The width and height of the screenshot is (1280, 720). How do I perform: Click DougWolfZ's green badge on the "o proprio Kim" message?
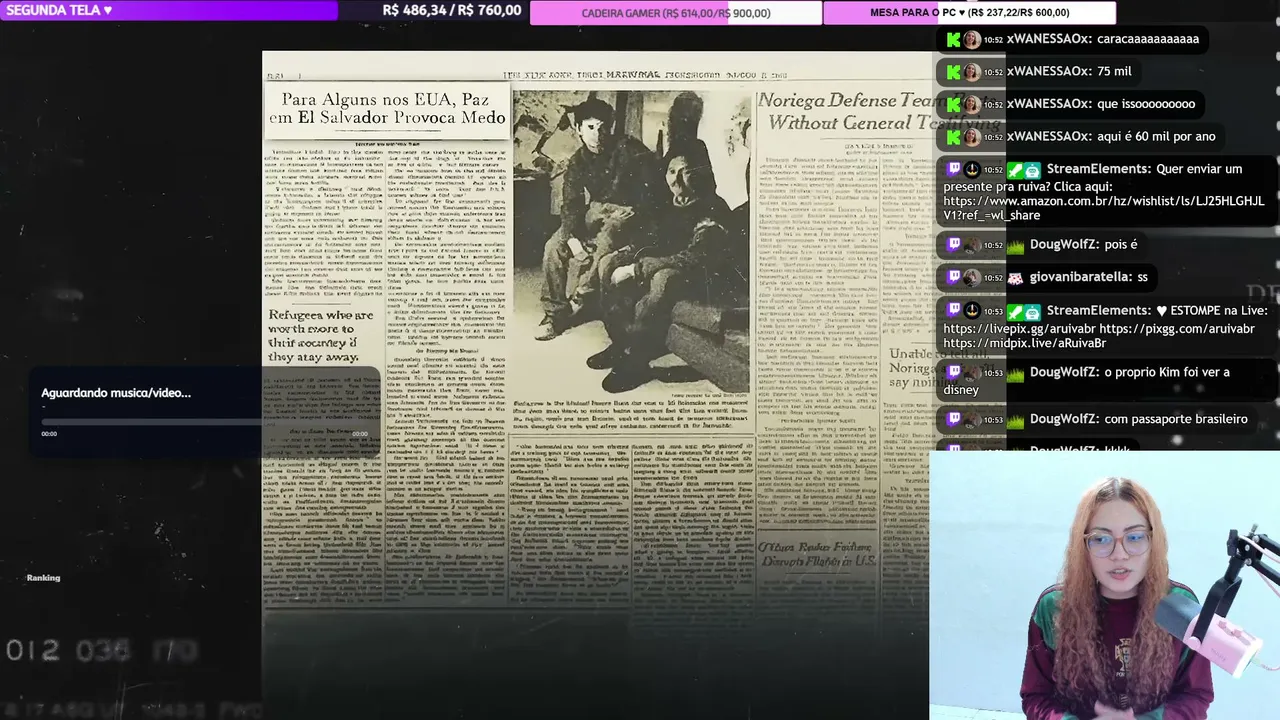coord(1015,374)
